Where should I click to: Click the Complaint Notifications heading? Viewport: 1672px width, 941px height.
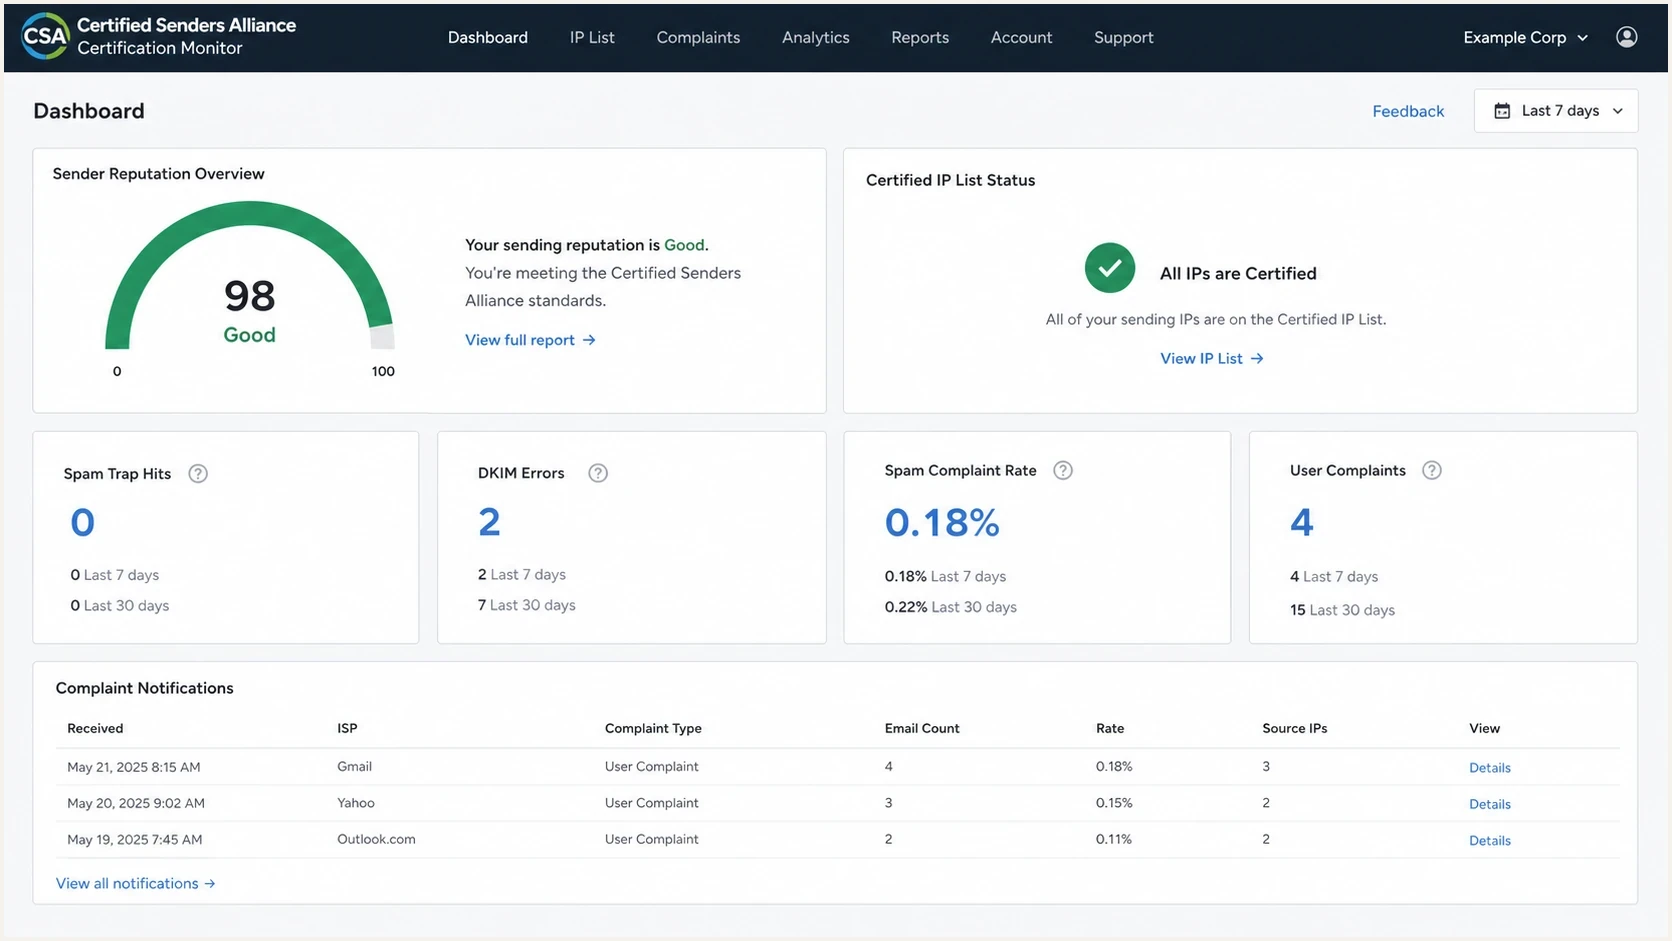(145, 688)
